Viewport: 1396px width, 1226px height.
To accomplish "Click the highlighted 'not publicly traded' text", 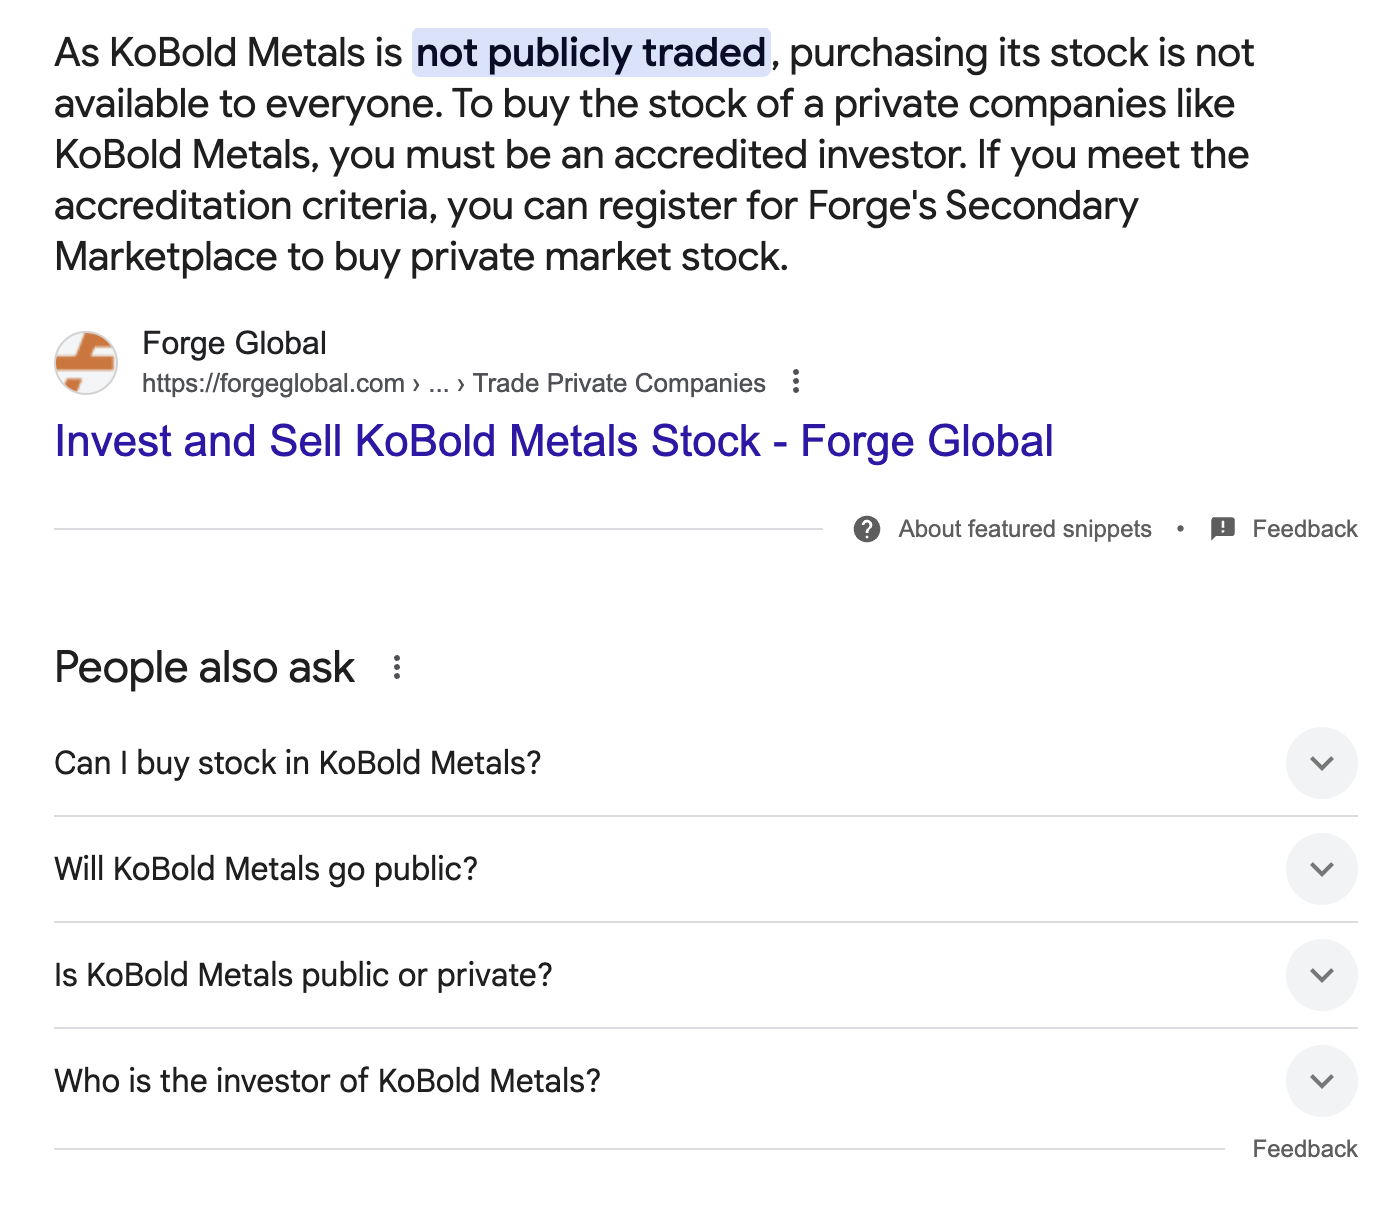I will (x=591, y=53).
